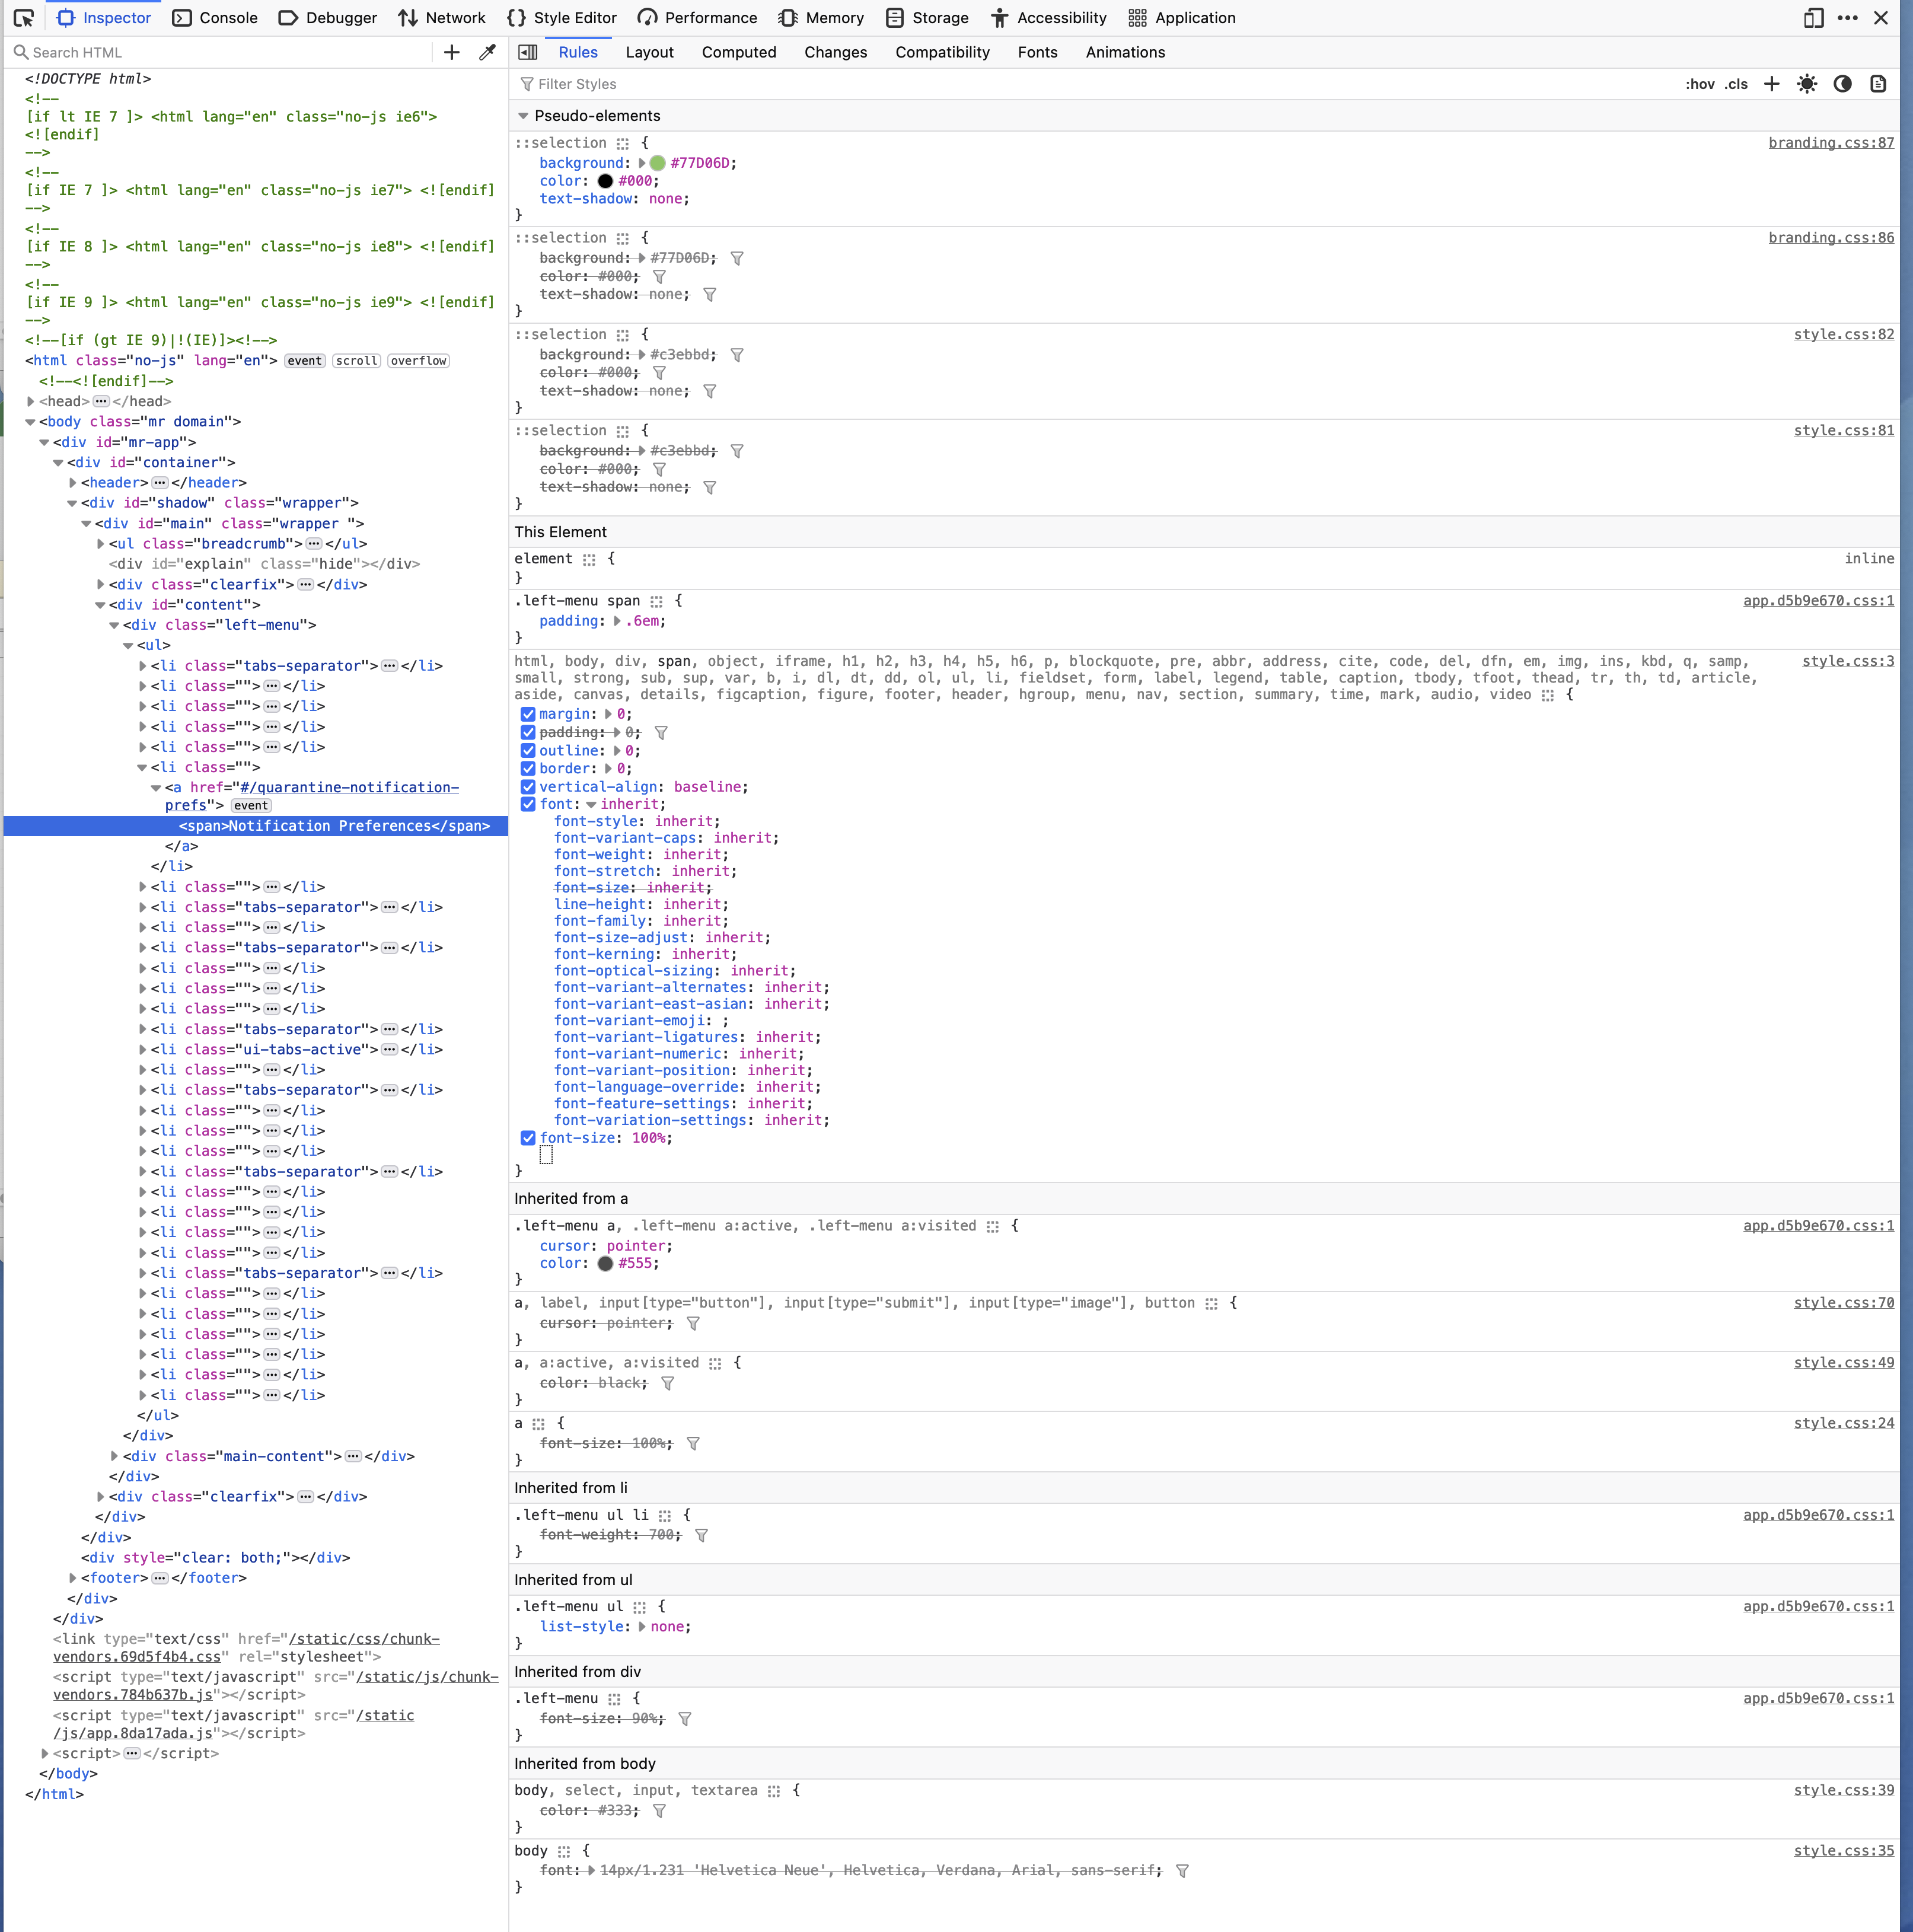Click the green #77D06D color swatch
Image resolution: width=1913 pixels, height=1932 pixels.
click(657, 163)
